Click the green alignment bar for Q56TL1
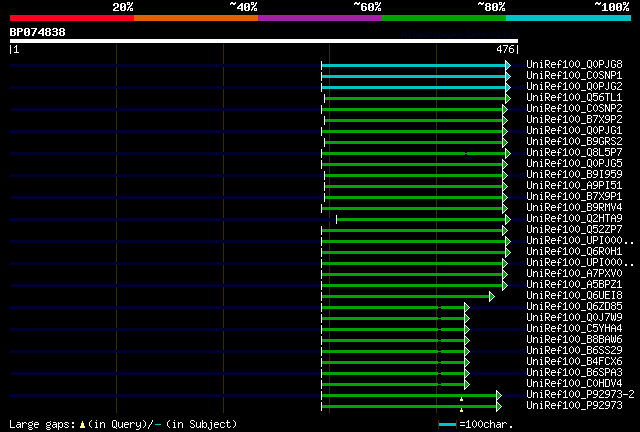The width and height of the screenshot is (640, 432). [415, 98]
